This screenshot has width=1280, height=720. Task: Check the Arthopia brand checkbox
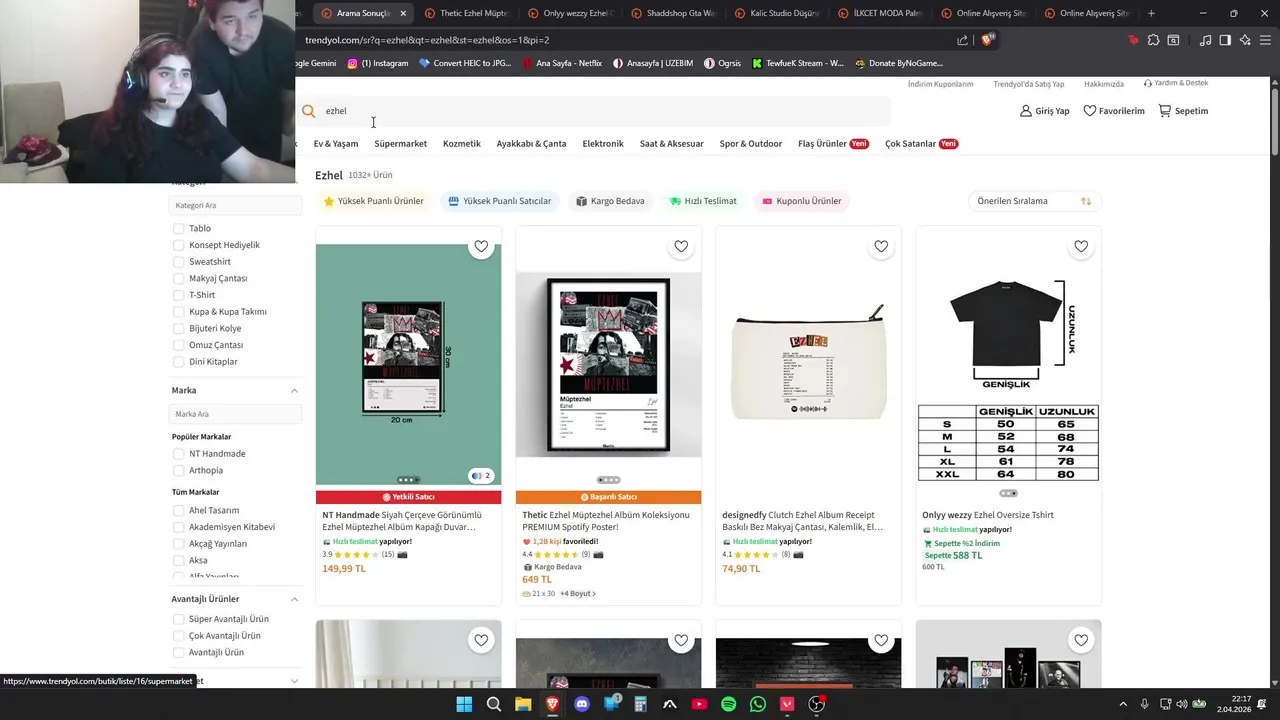coord(179,470)
